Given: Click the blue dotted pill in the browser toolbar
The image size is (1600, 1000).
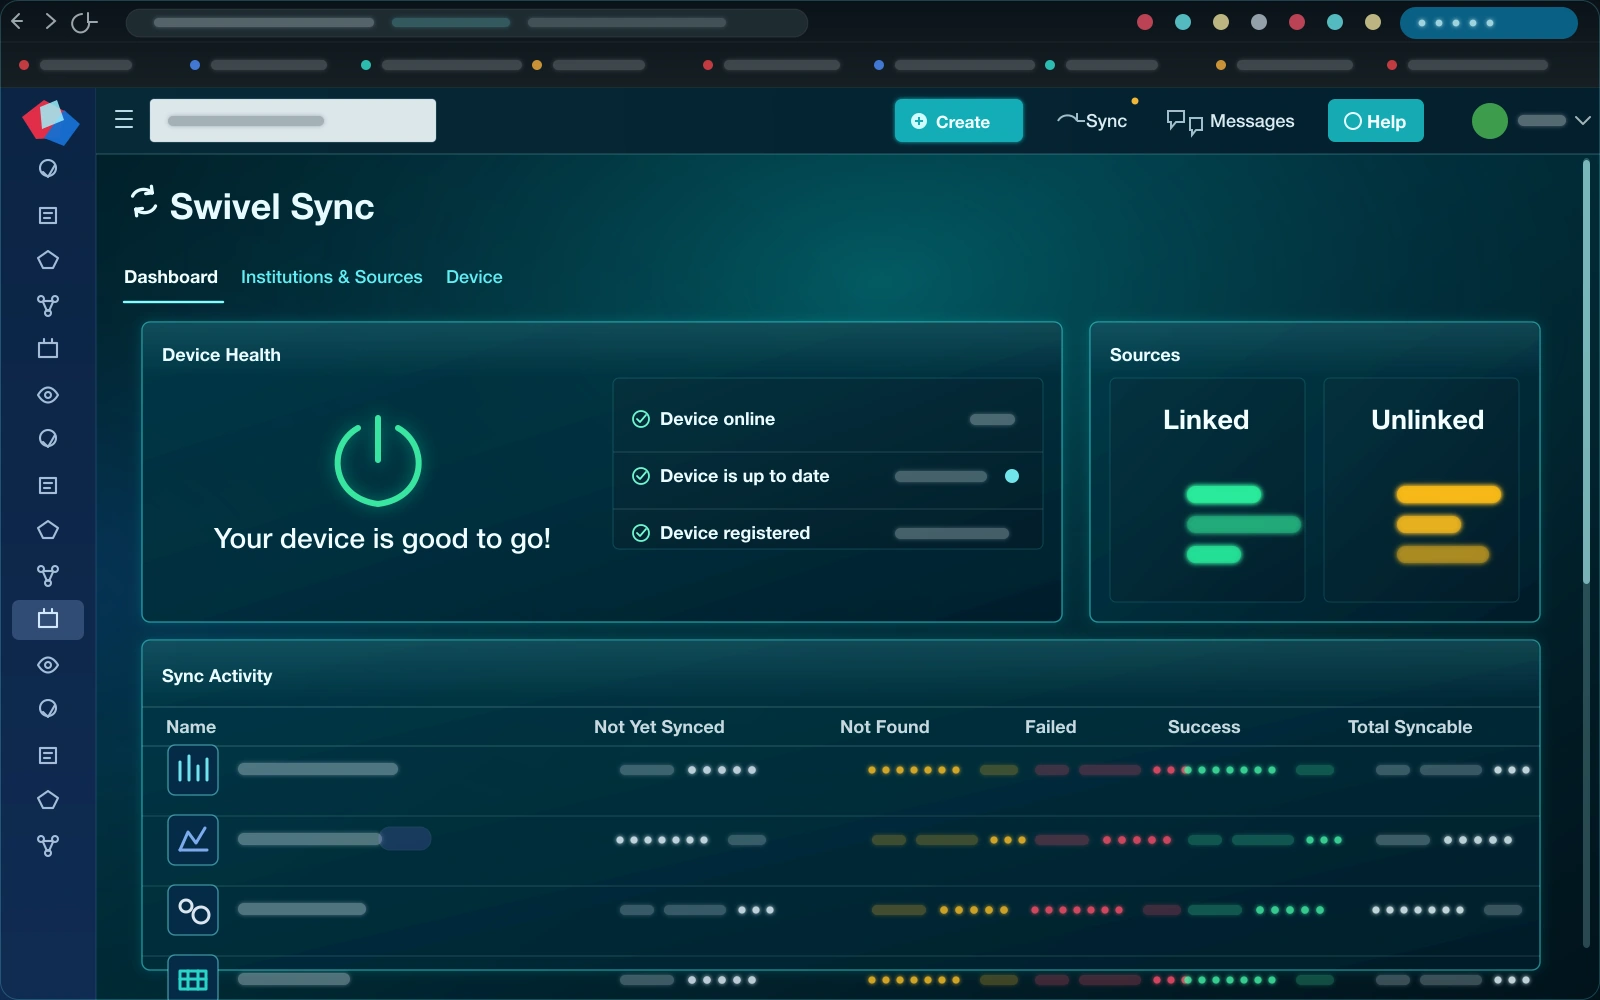Looking at the screenshot, I should pos(1488,22).
